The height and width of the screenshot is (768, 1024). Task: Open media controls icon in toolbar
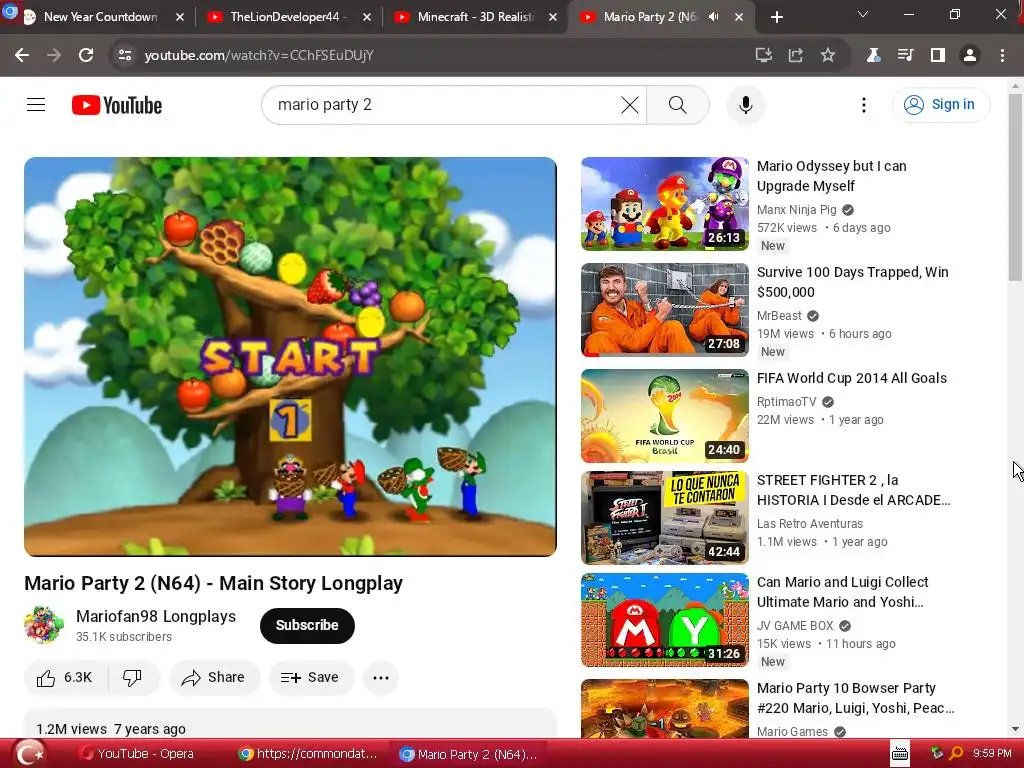[905, 56]
